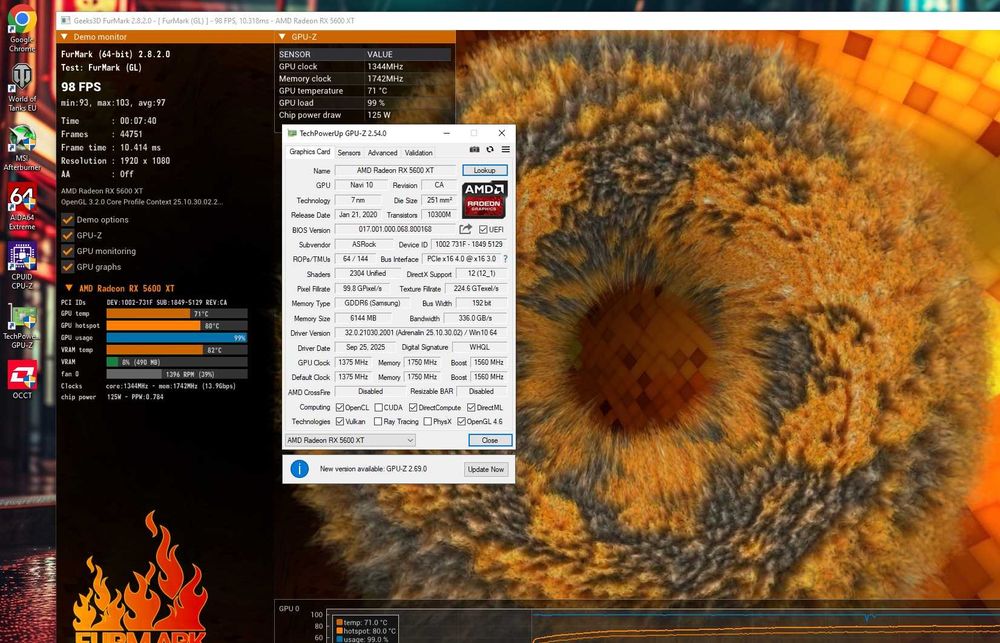Collapse the AMD Radeon RX 5600 XT section
The height and width of the screenshot is (643, 1000).
[68, 288]
